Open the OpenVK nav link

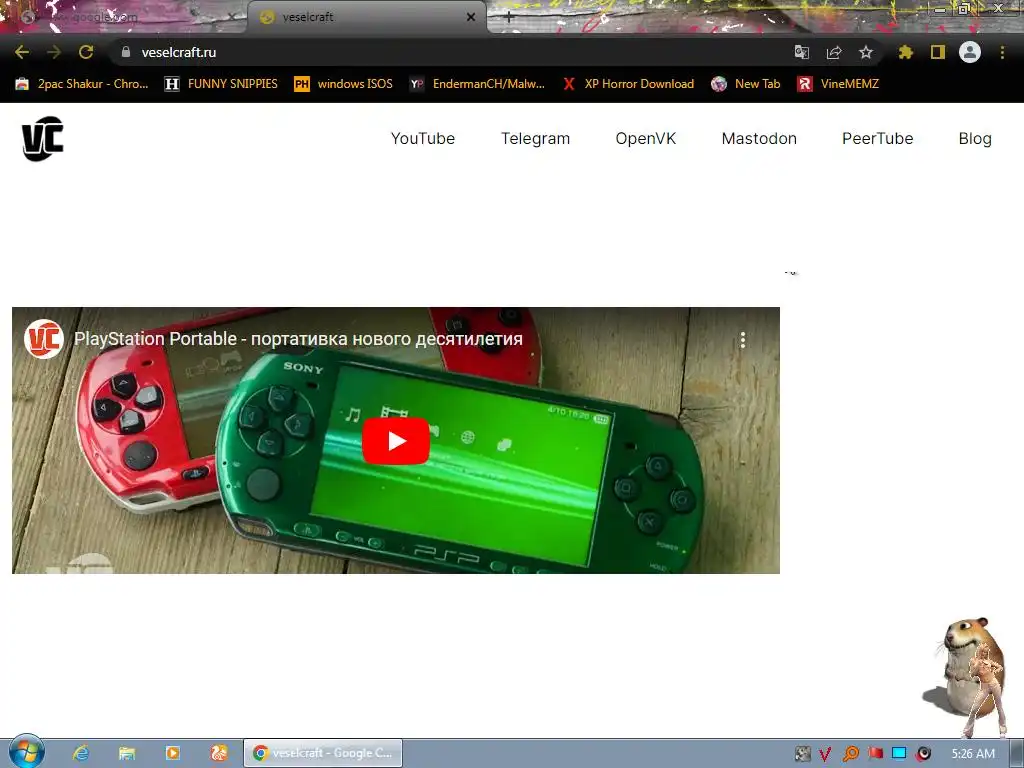point(645,138)
